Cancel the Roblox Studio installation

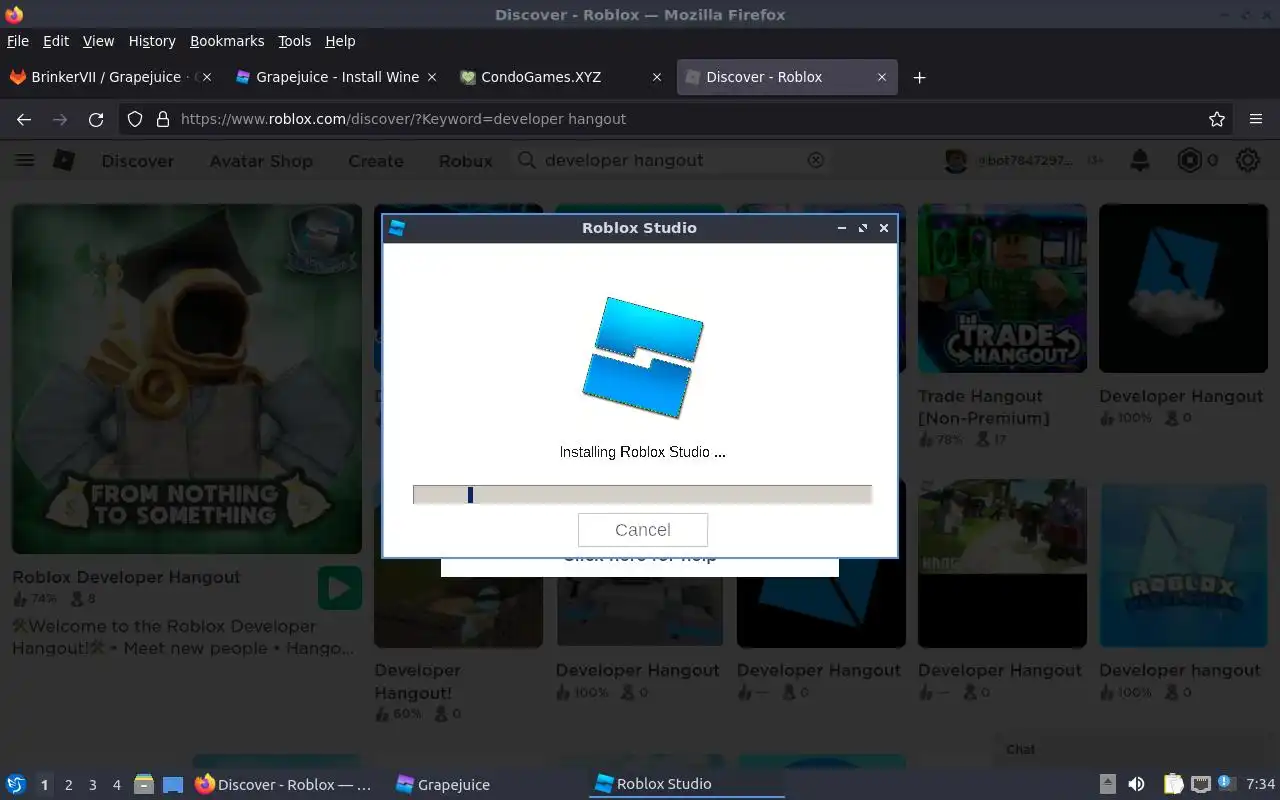(x=642, y=529)
